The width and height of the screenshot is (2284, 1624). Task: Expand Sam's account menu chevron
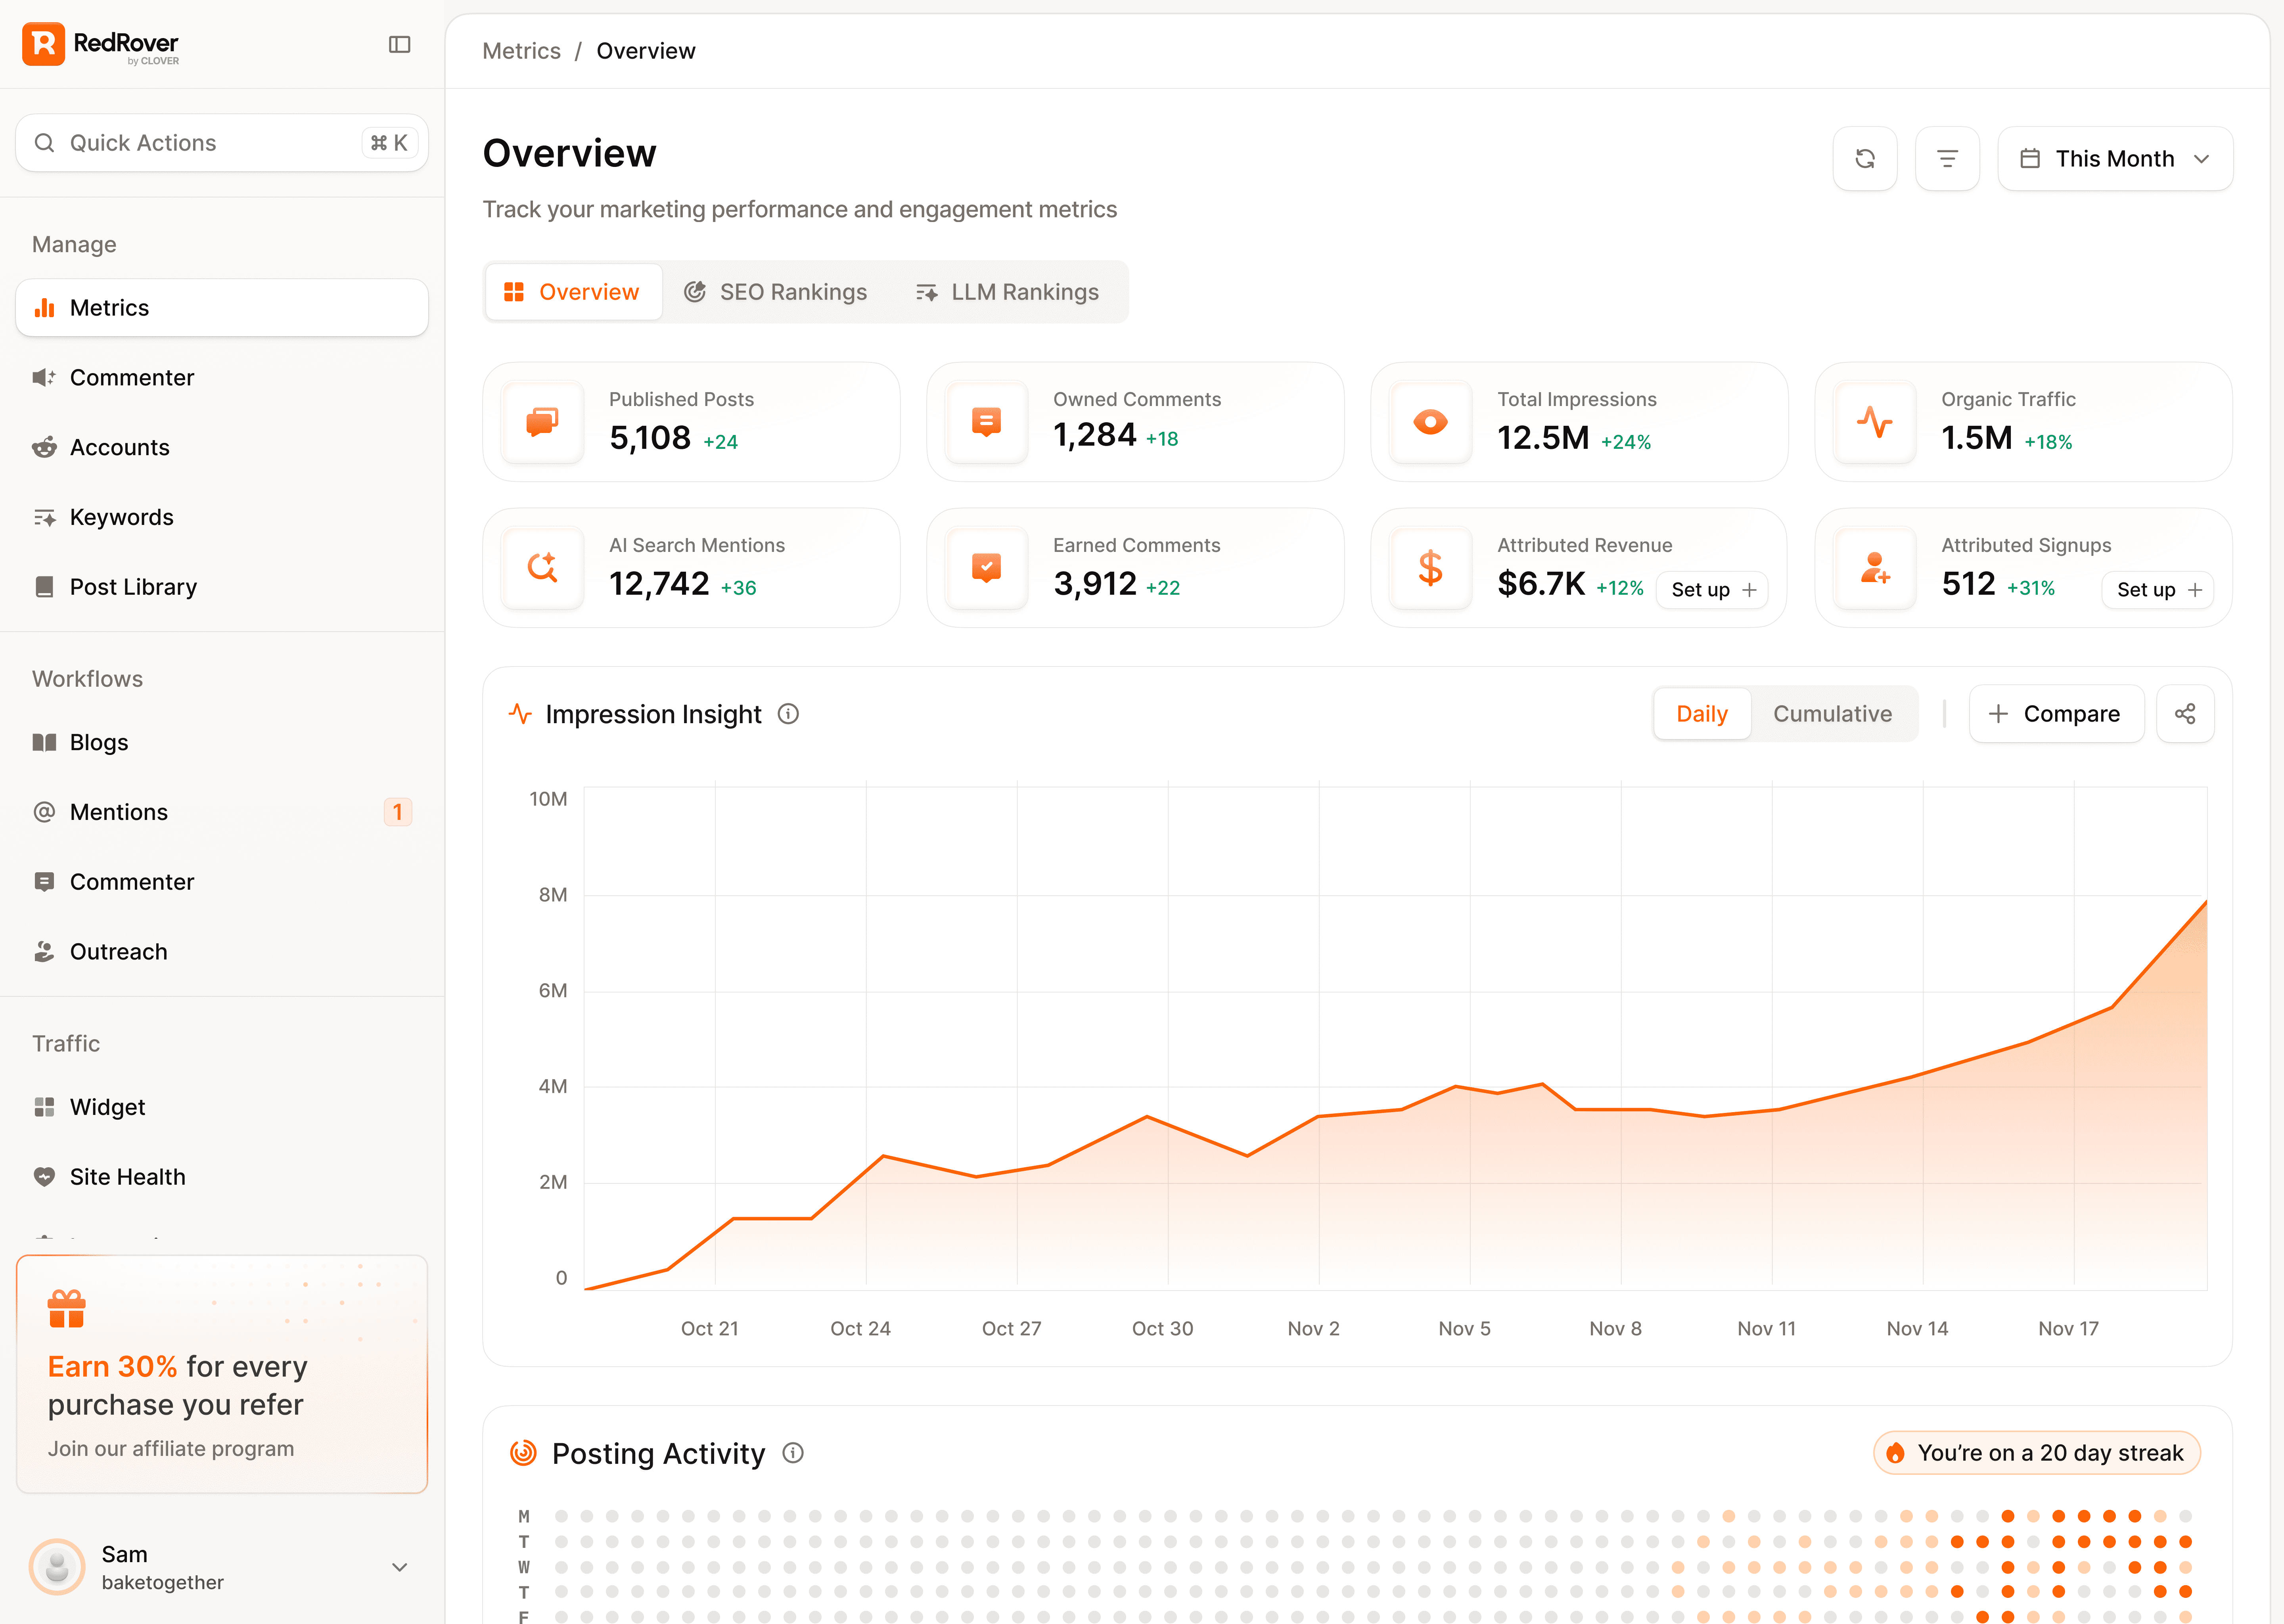click(399, 1567)
